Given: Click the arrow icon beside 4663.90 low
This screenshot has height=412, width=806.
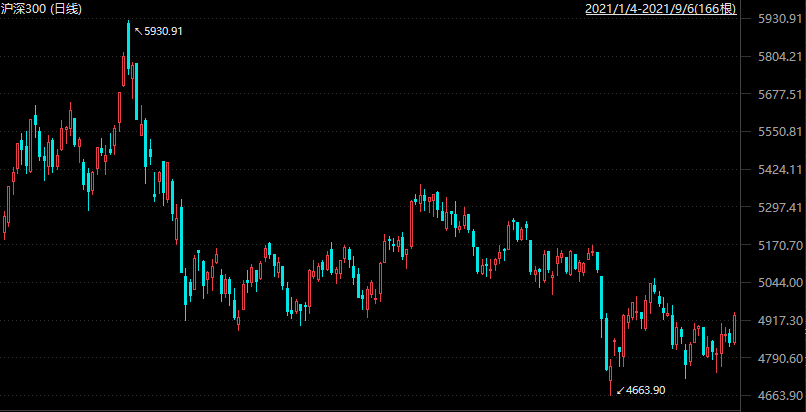Looking at the screenshot, I should tap(620, 390).
